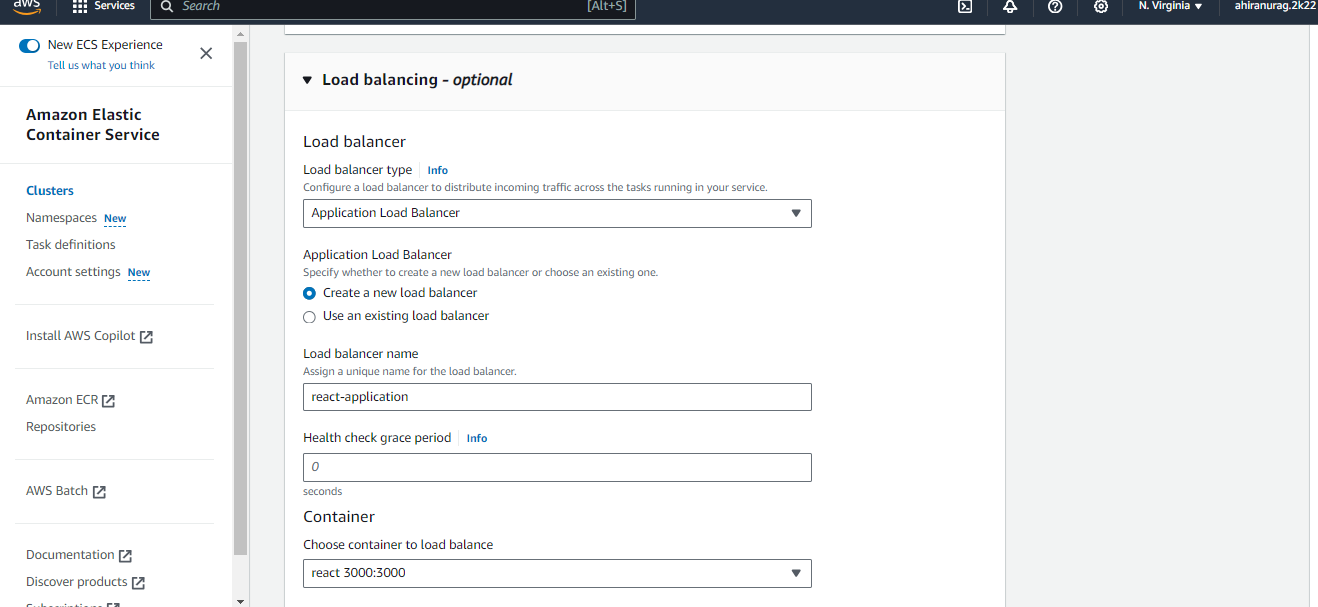Open Install AWS Copilot external link
Screen dimensions: 1318x607
point(89,336)
